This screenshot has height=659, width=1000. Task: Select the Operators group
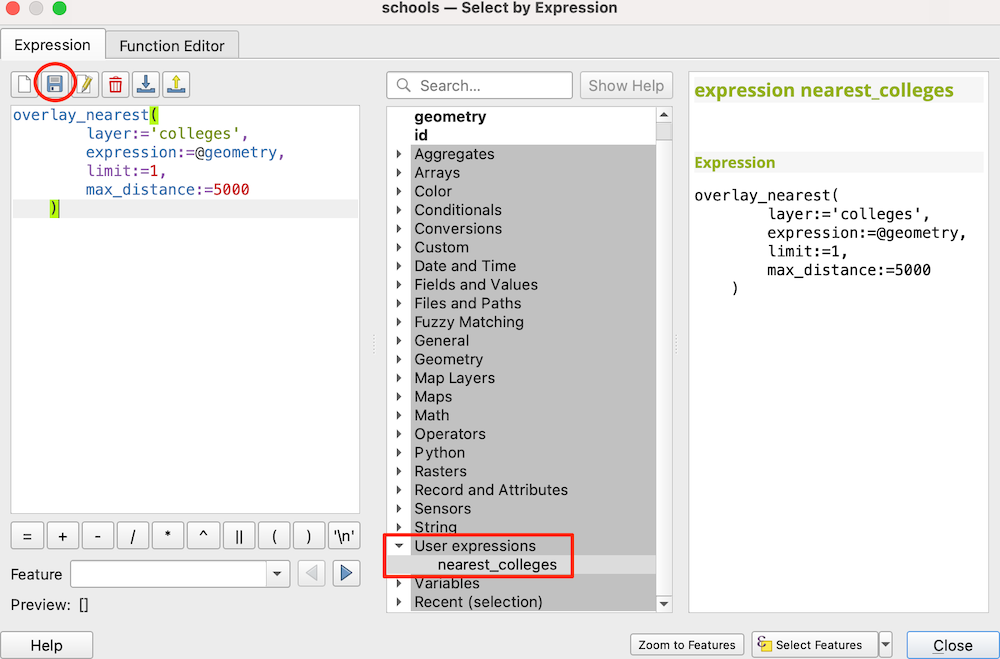pyautogui.click(x=450, y=434)
